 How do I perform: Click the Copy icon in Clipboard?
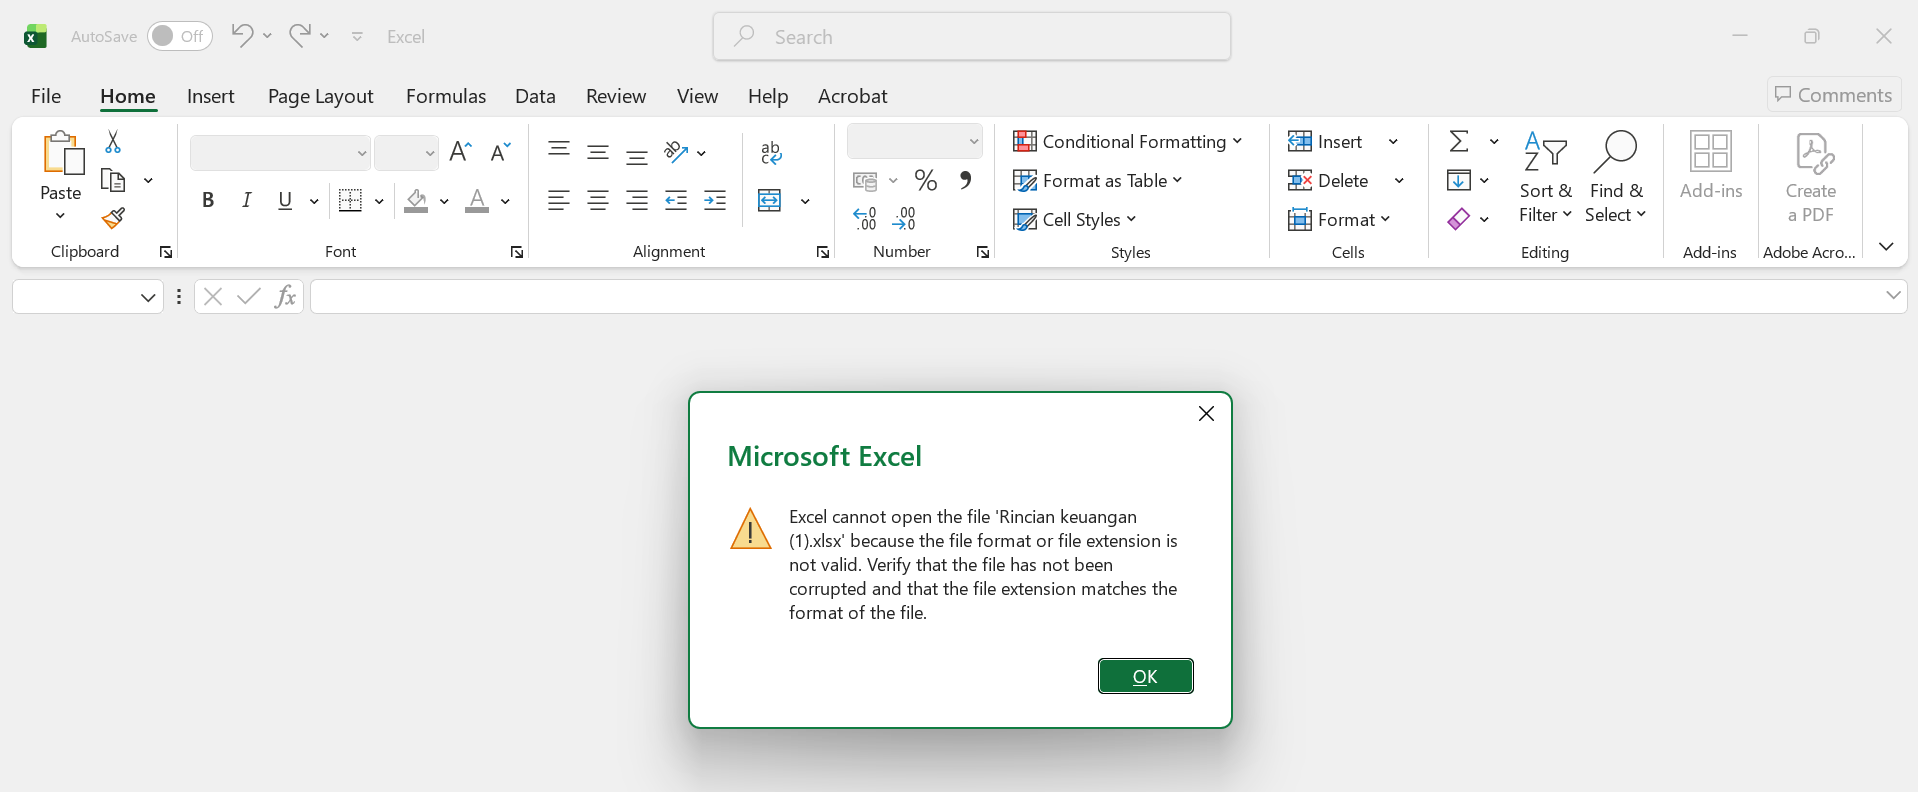(113, 181)
